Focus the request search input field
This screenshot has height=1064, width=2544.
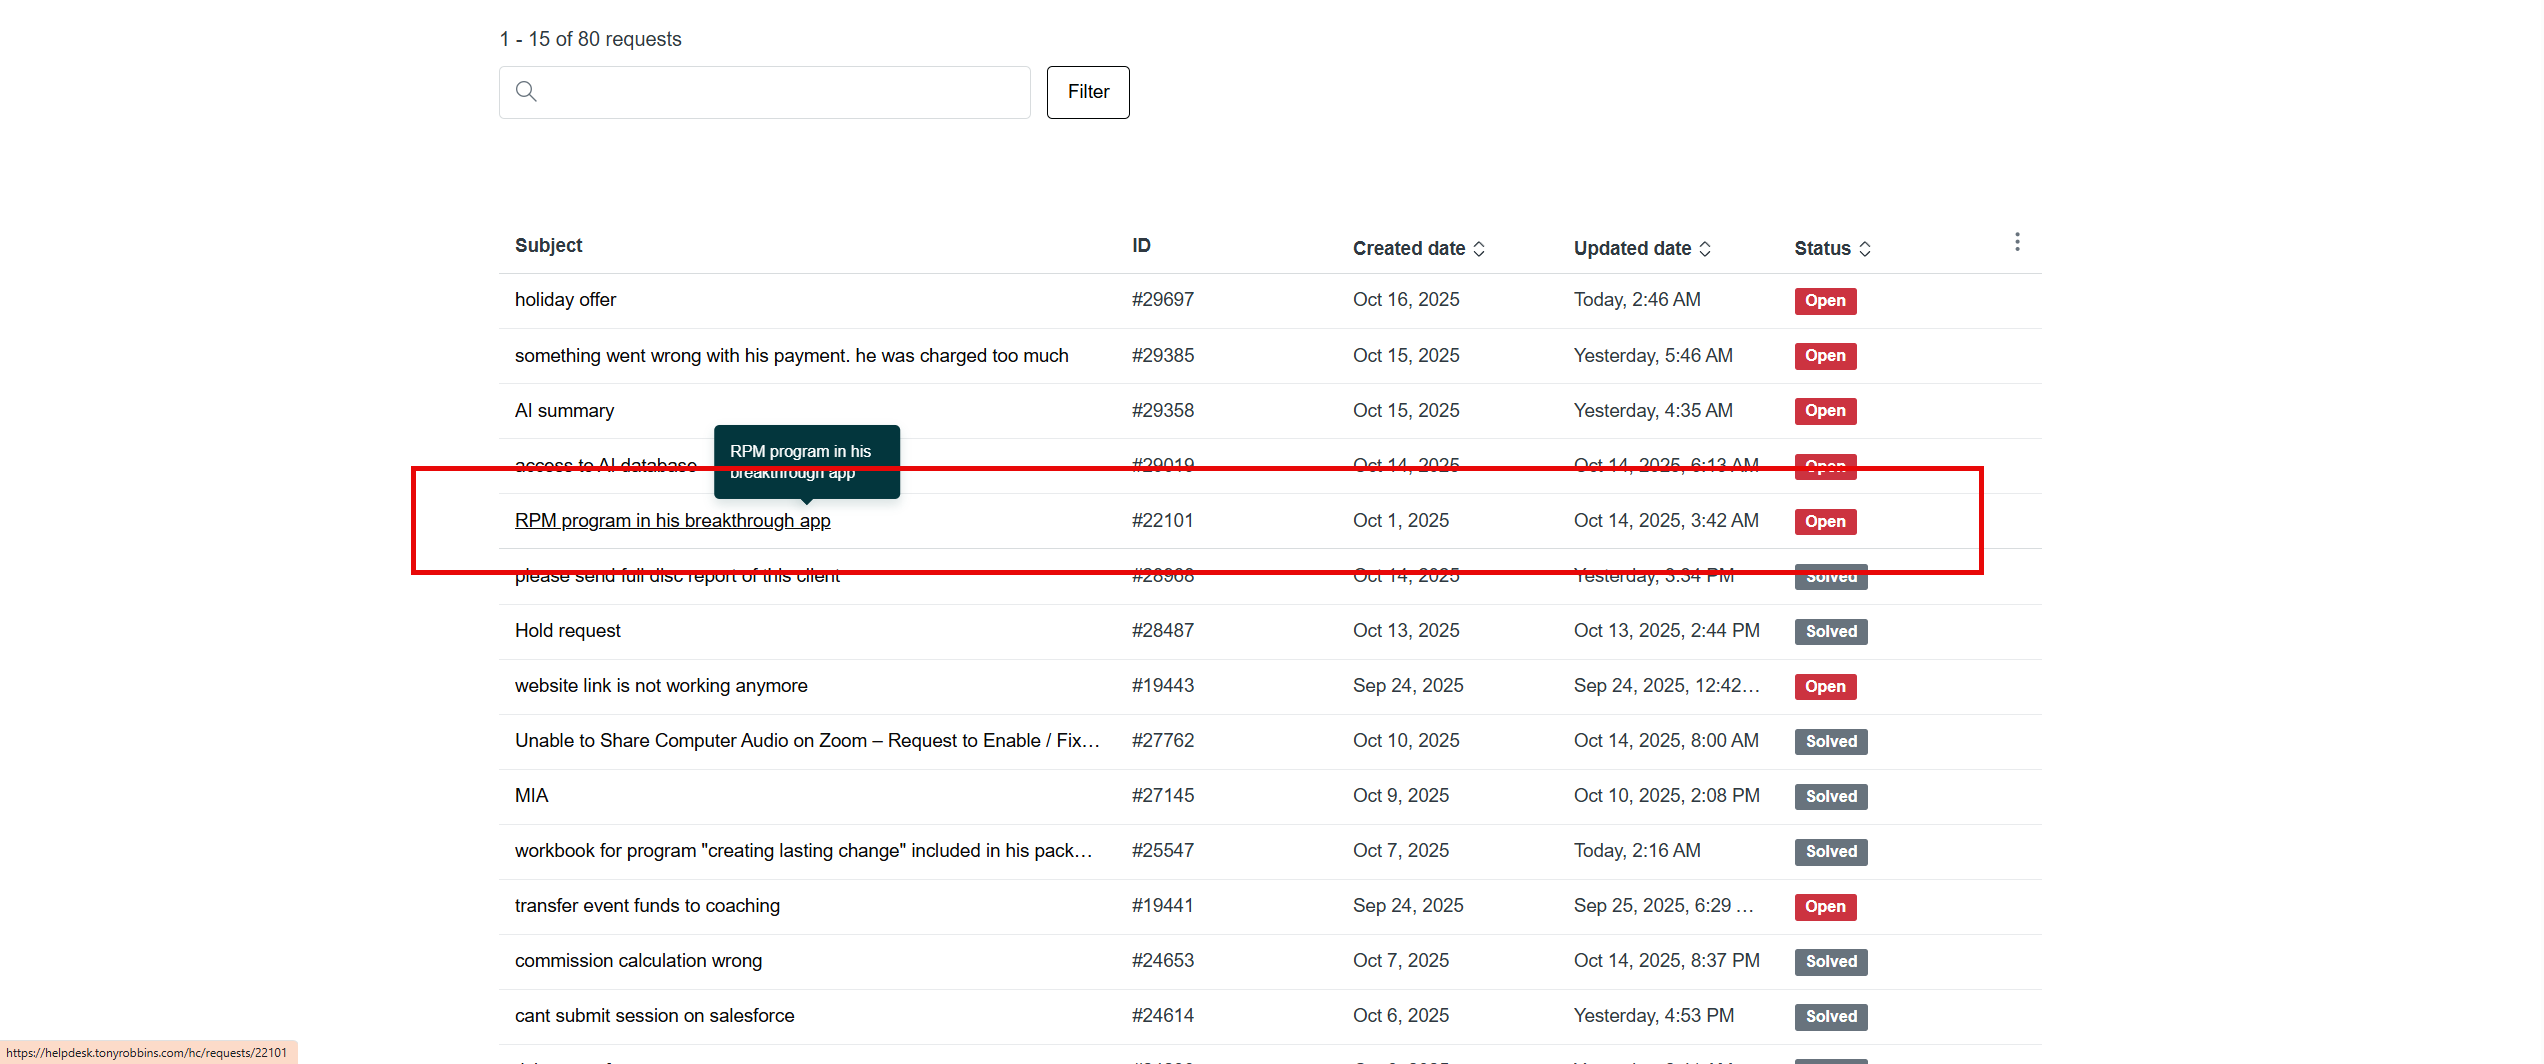[x=780, y=92]
